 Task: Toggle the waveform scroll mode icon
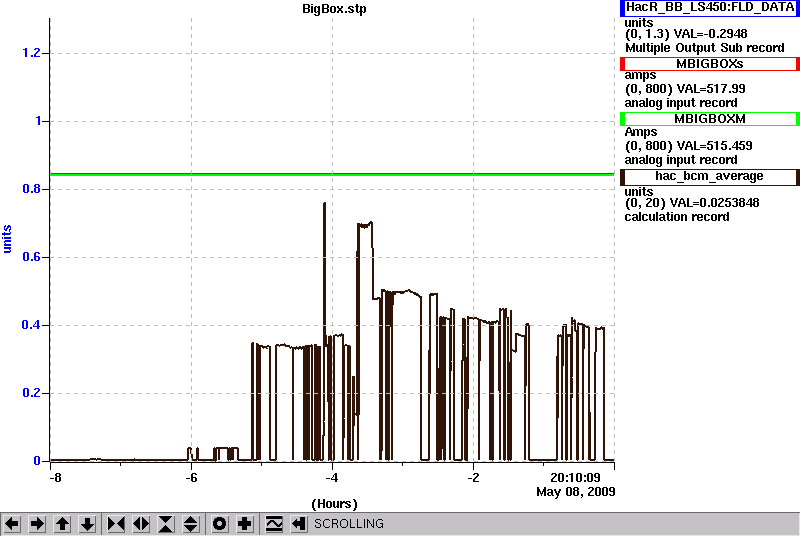[x=274, y=524]
